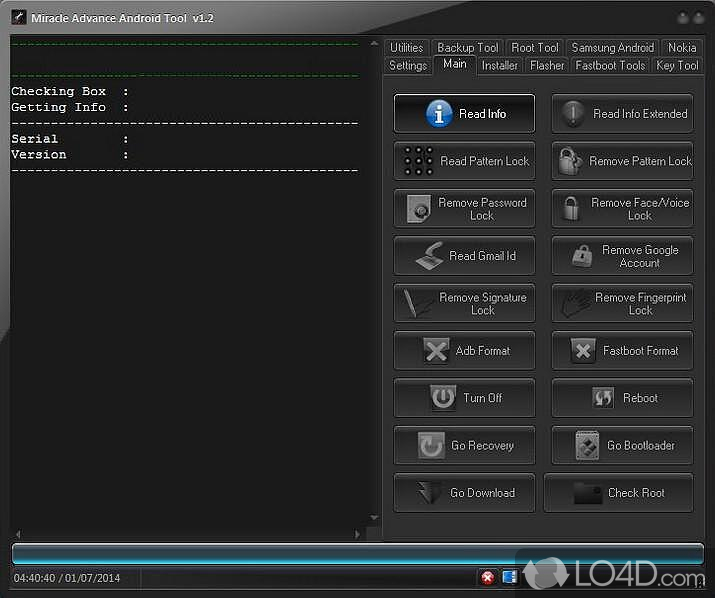715x598 pixels.
Task: Click the blue info icon on Read Info
Action: 439,114
